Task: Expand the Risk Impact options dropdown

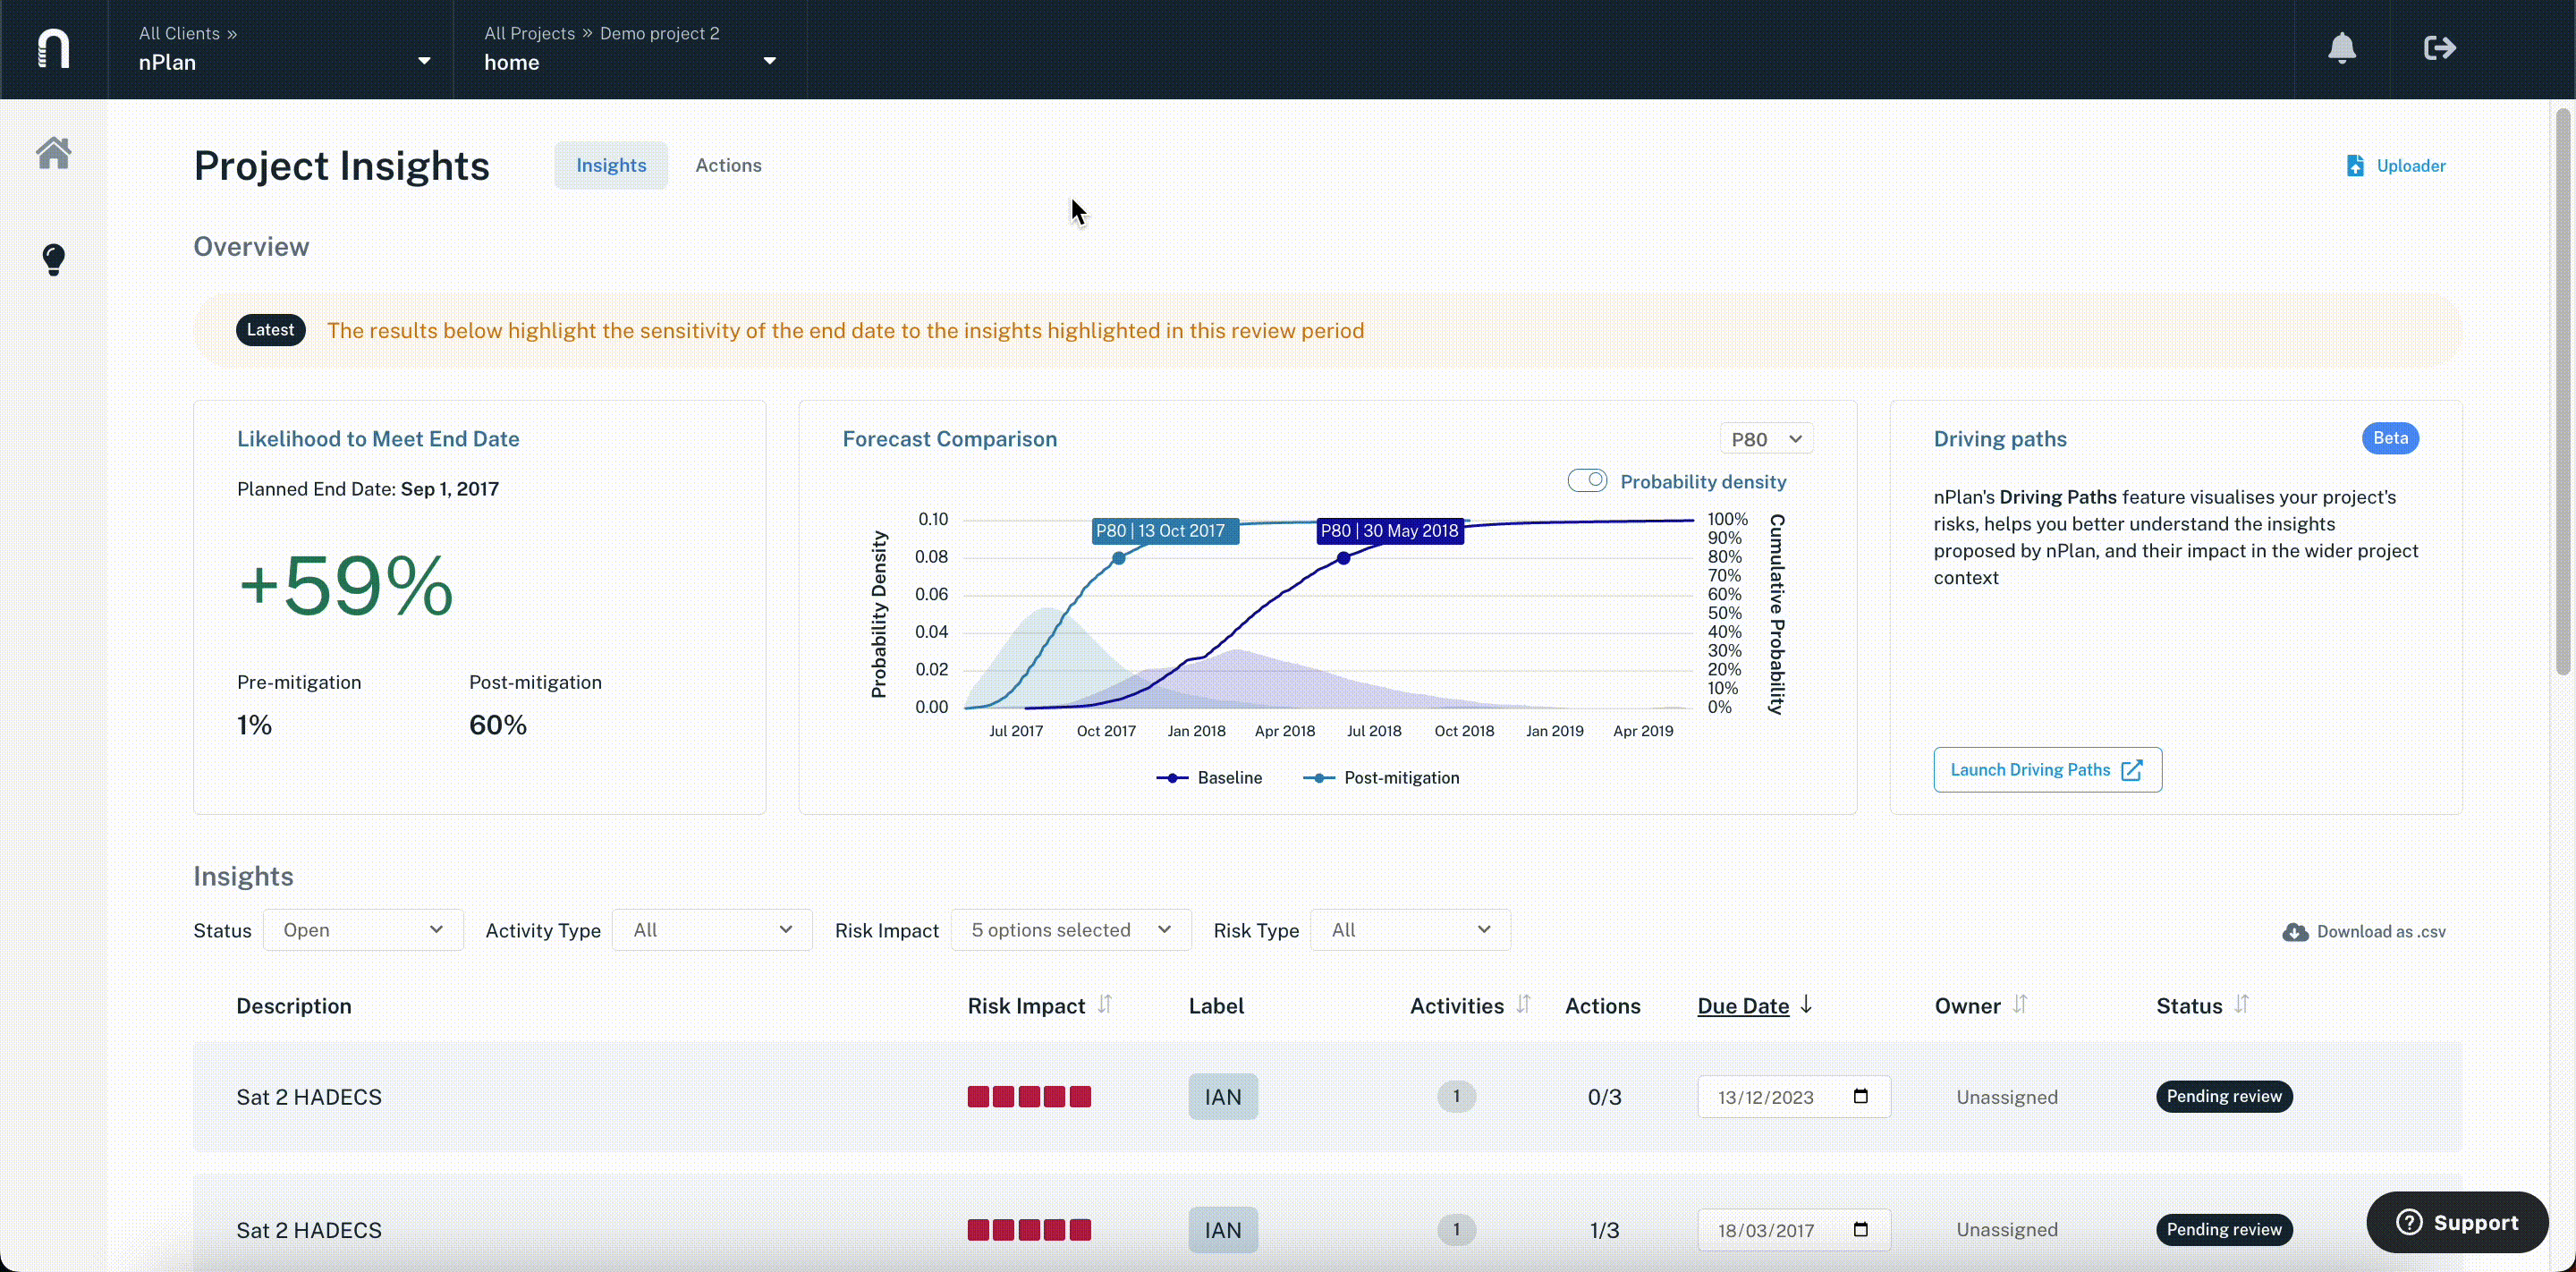Action: tap(1071, 930)
